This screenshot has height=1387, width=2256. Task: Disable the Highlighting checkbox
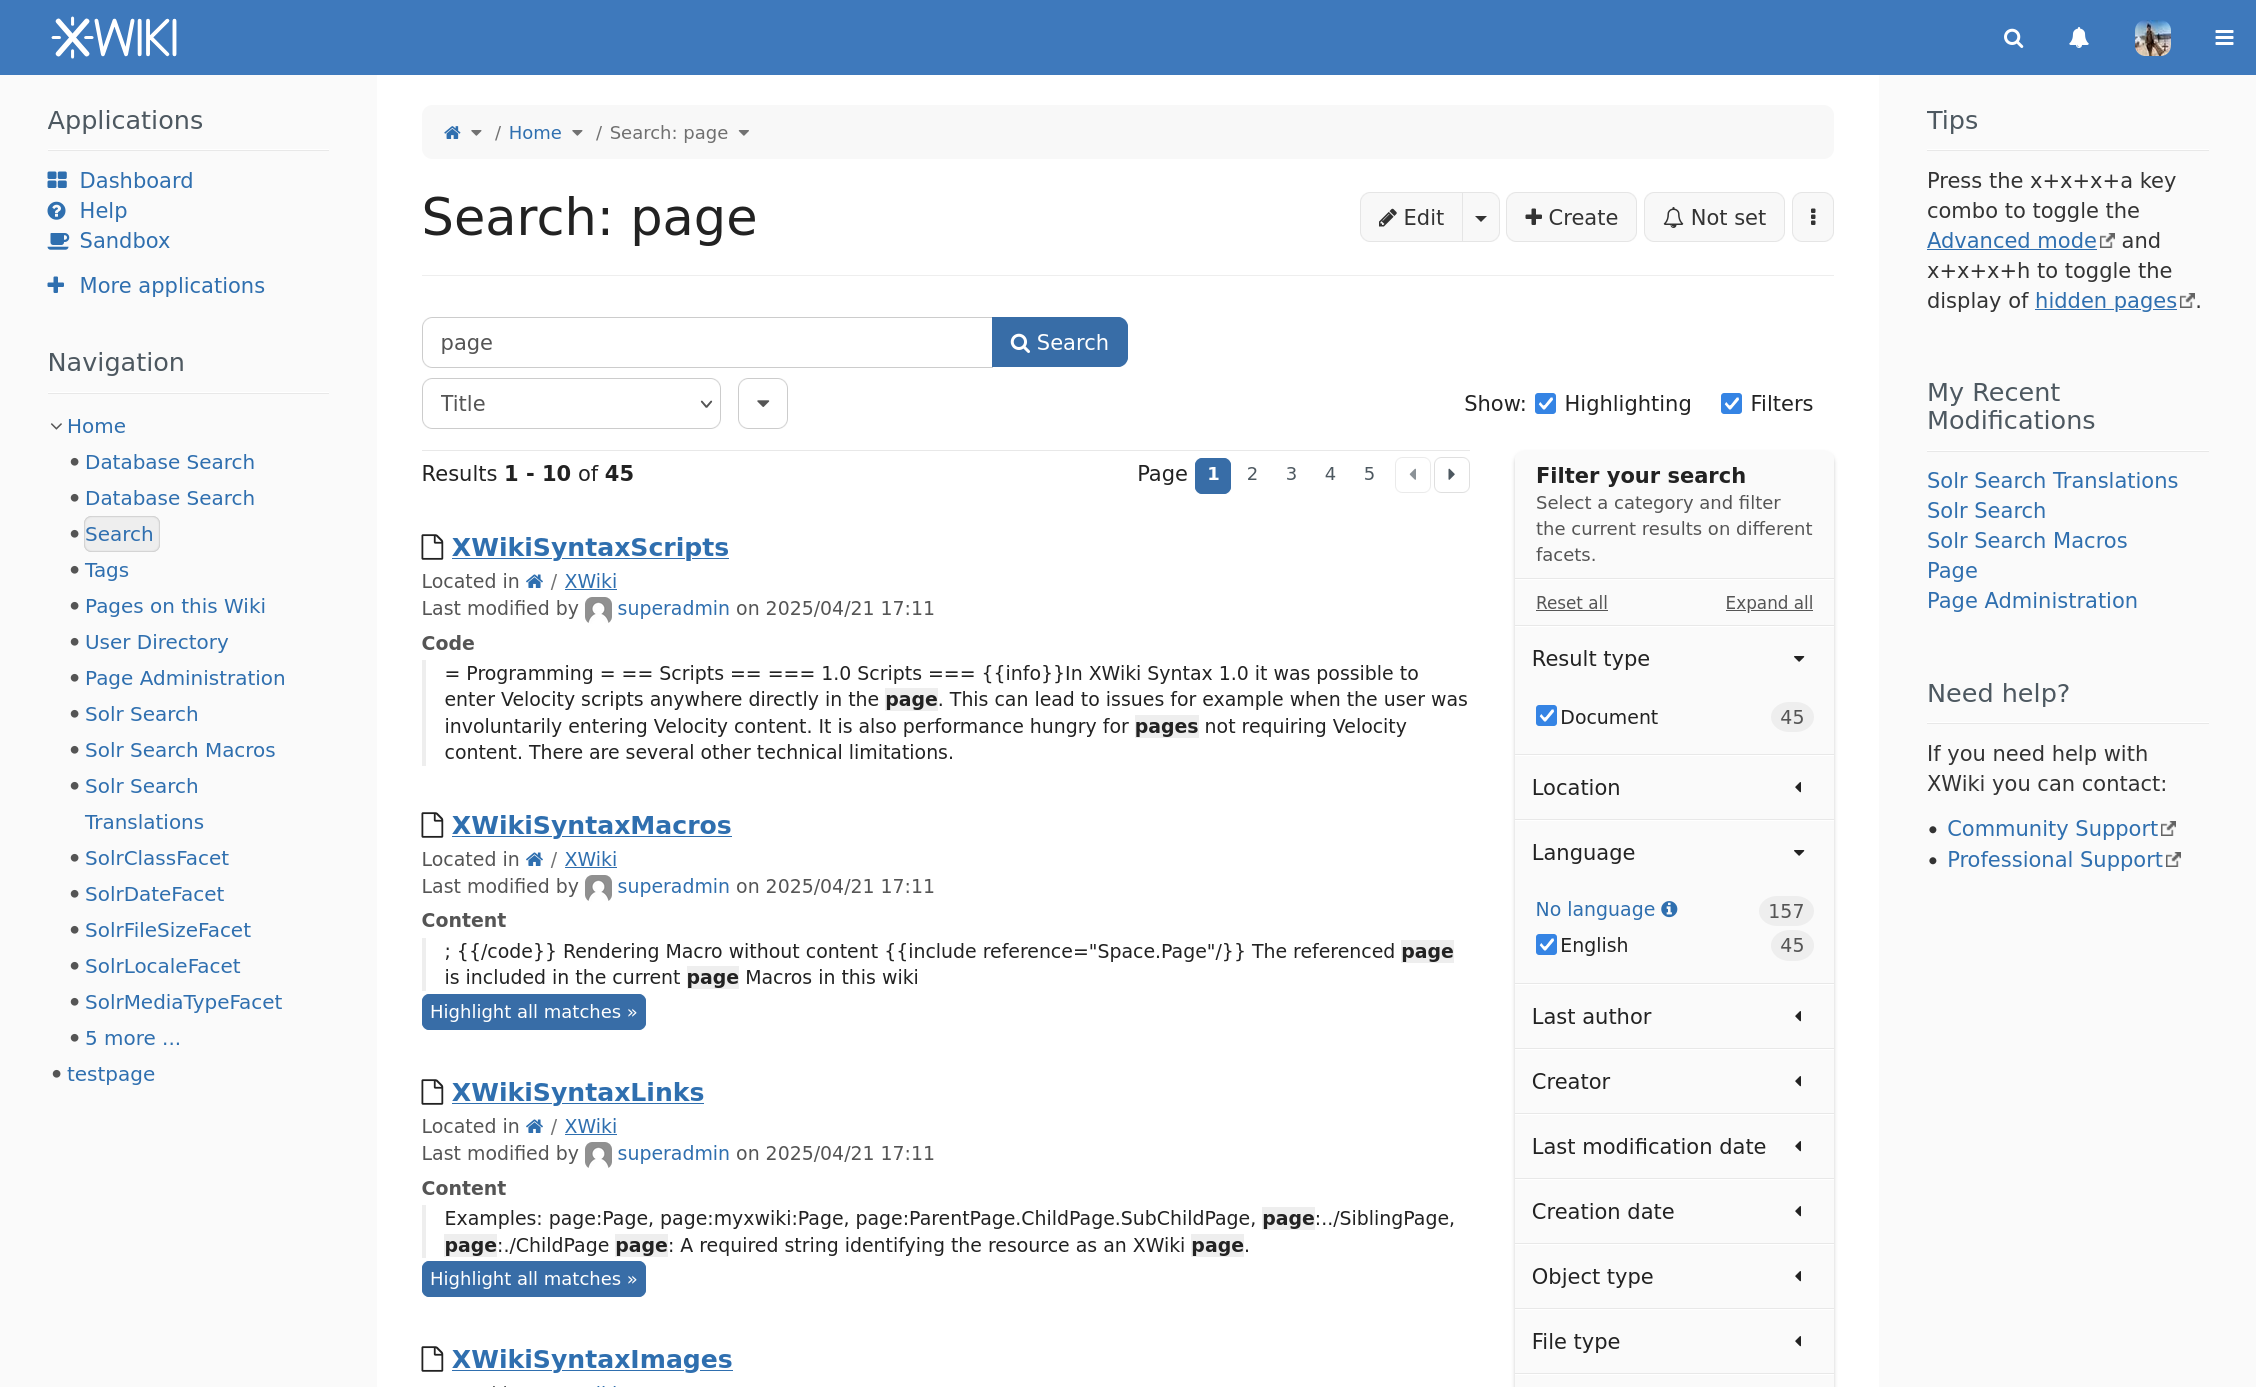(1545, 403)
